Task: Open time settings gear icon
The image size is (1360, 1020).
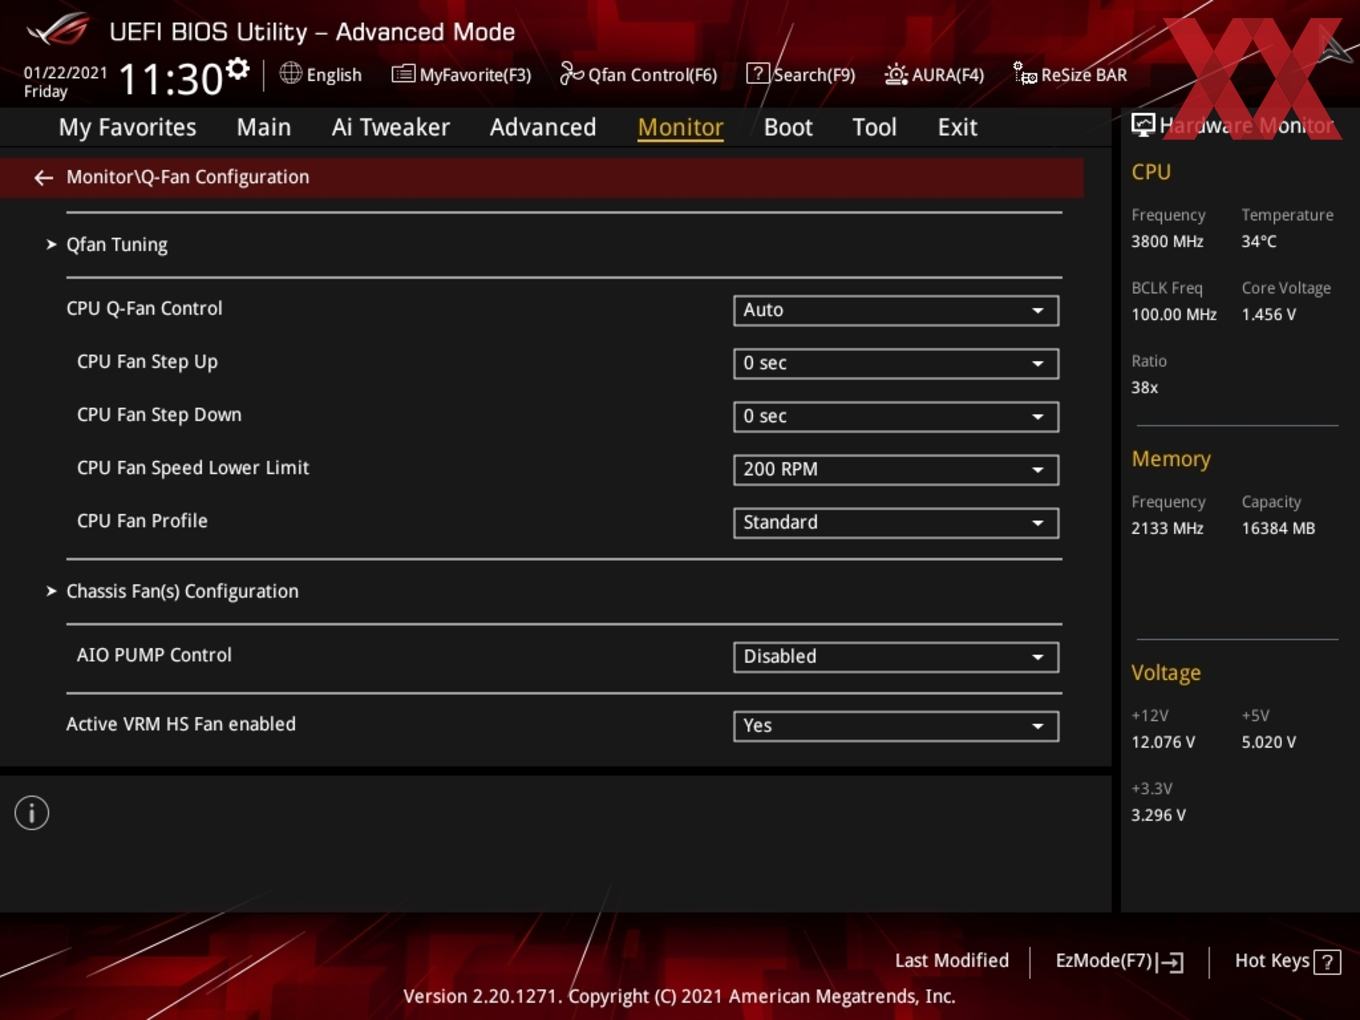Action: click(238, 68)
